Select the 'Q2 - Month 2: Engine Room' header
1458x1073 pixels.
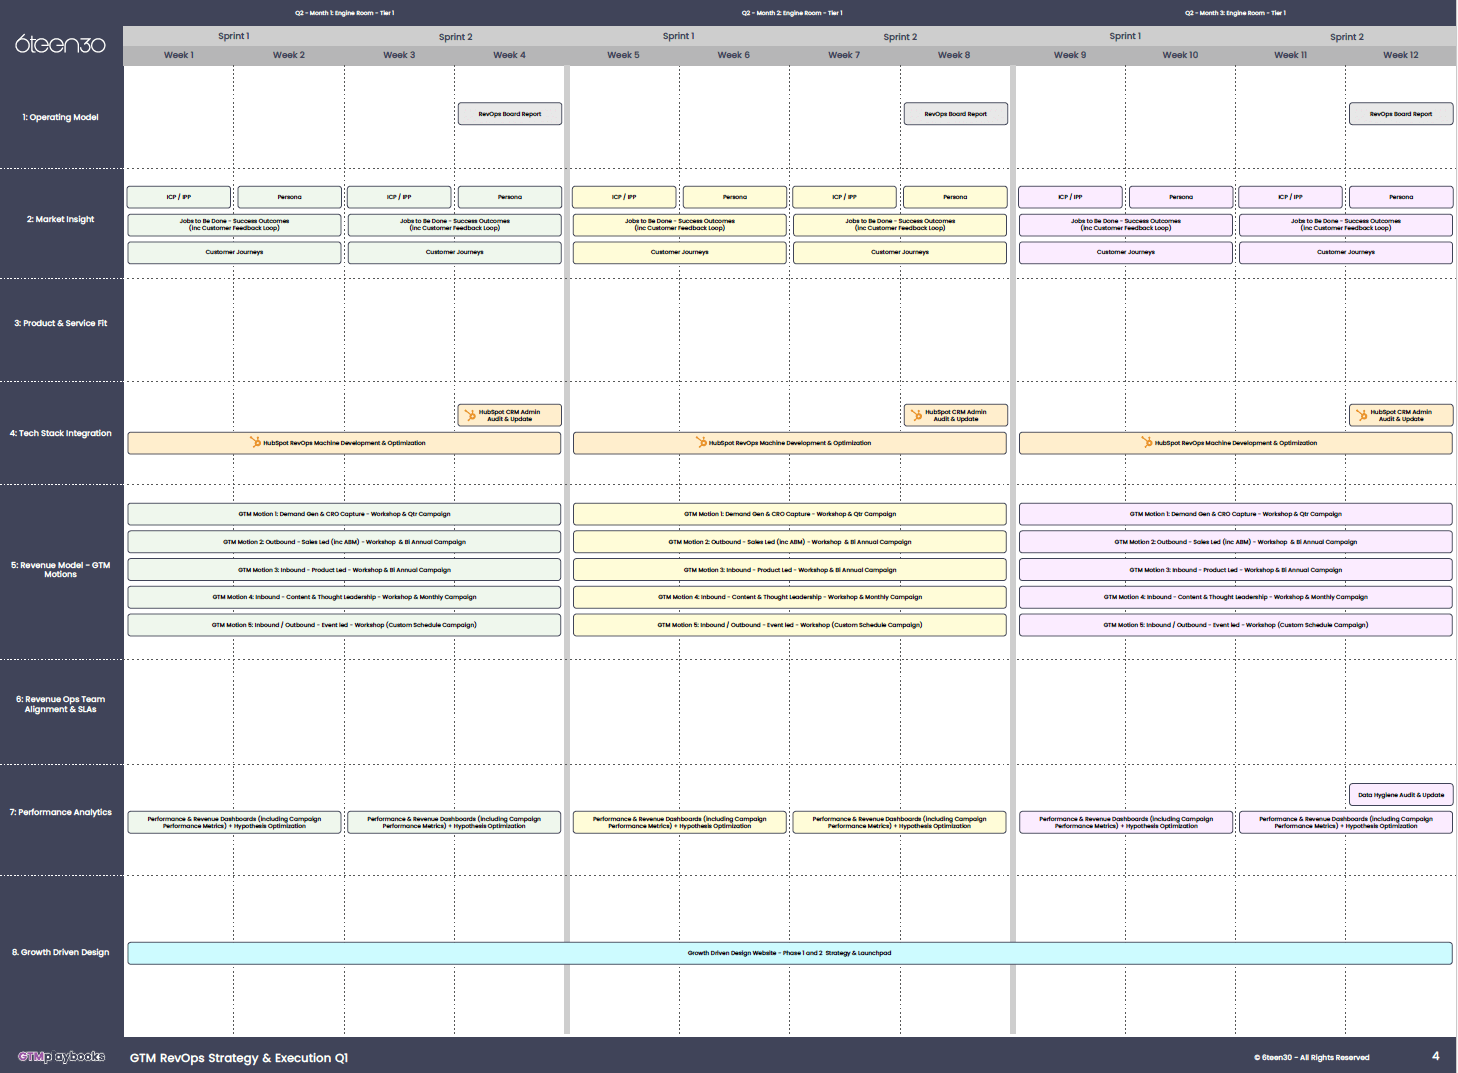(x=792, y=13)
